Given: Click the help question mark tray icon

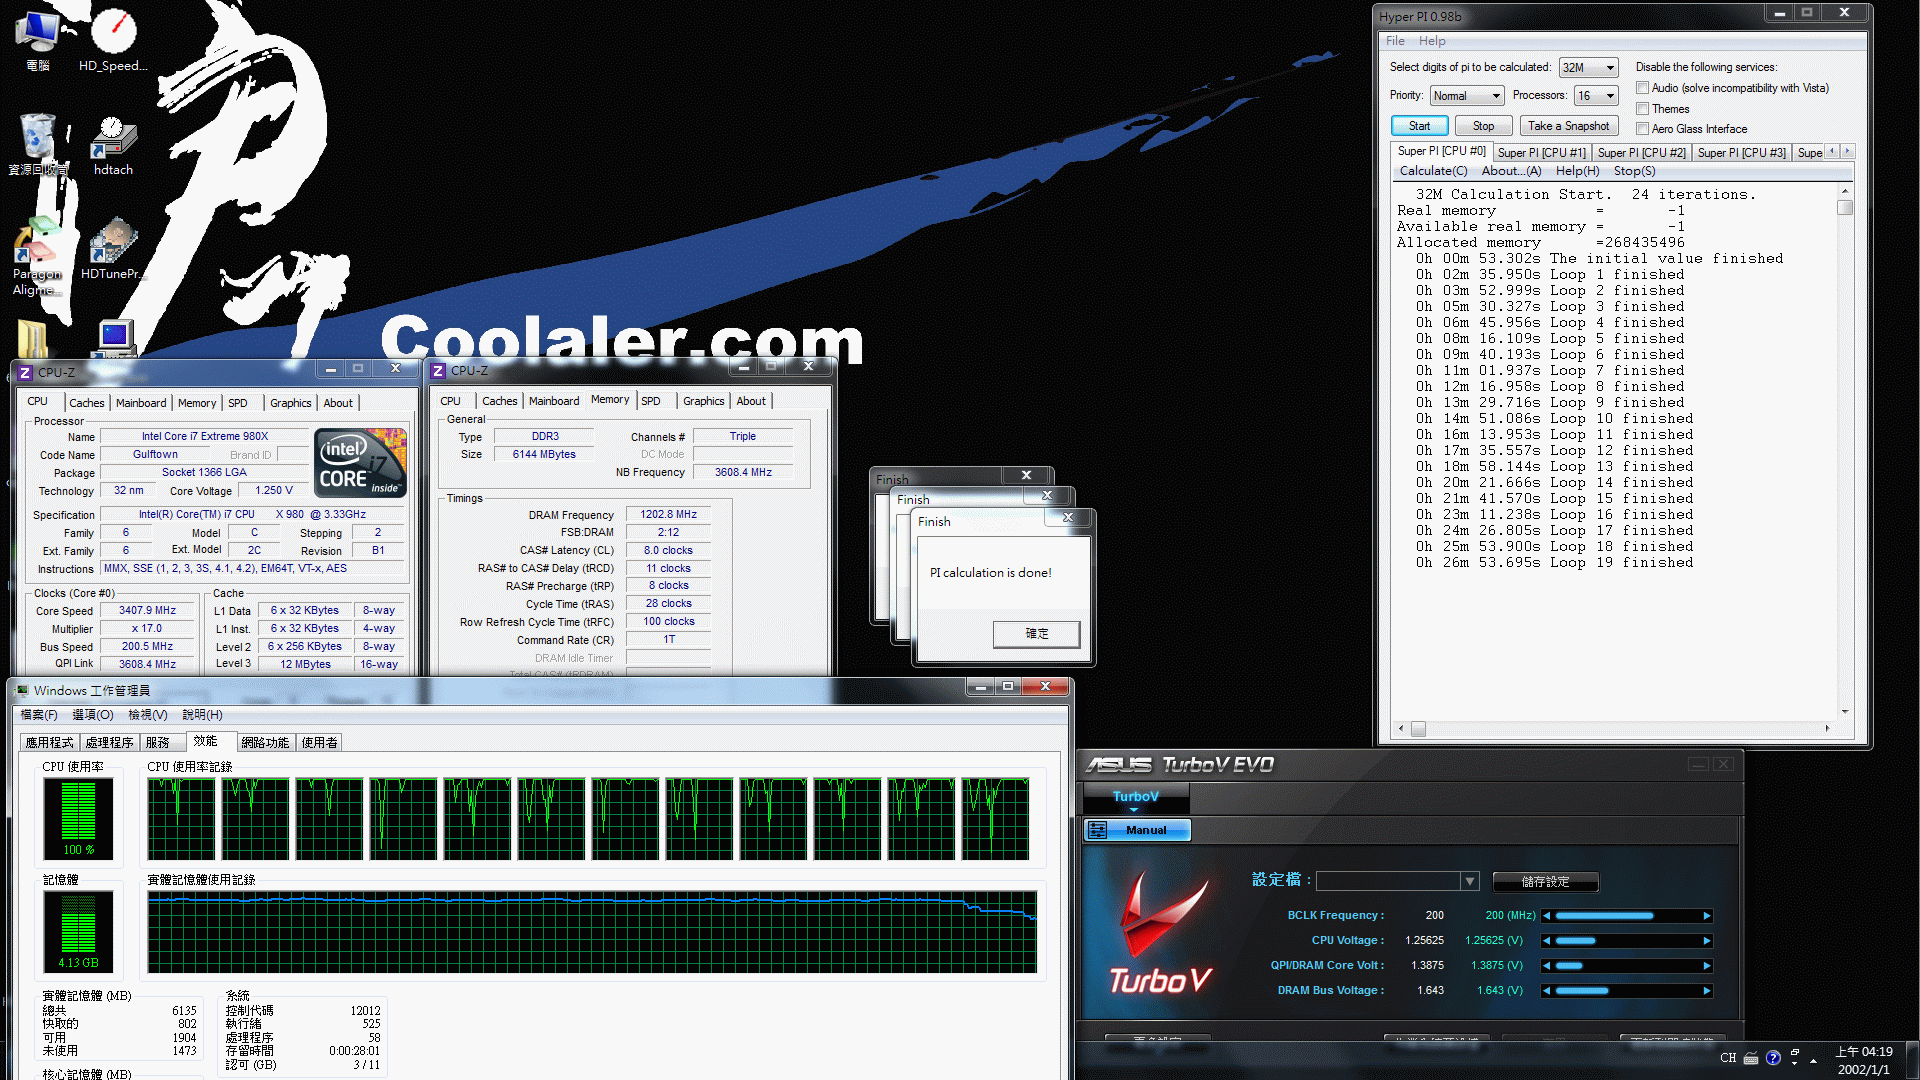Looking at the screenshot, I should pyautogui.click(x=1773, y=1058).
